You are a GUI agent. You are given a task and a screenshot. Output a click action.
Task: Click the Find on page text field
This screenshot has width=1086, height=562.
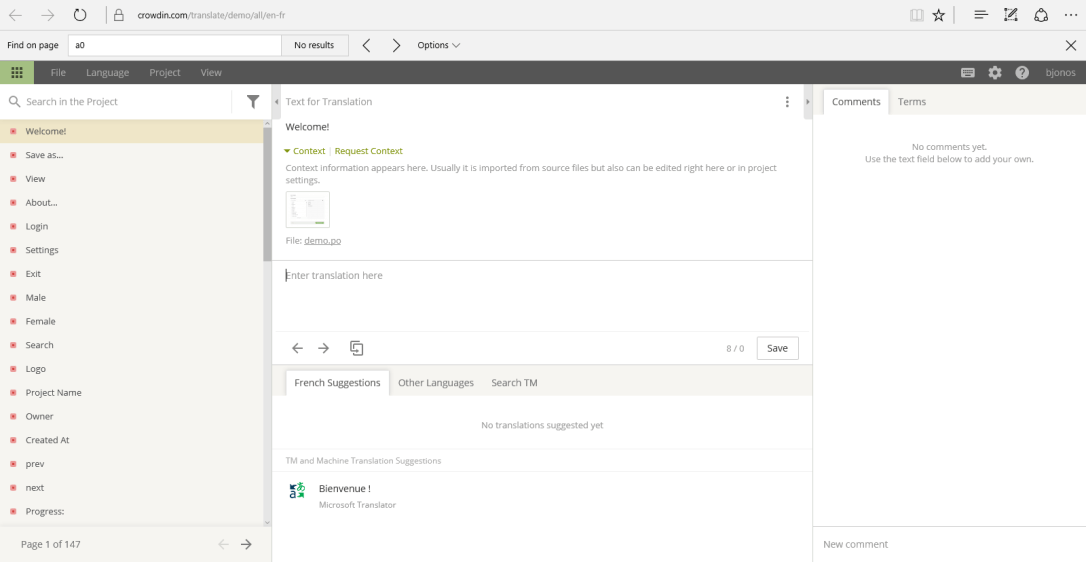175,45
